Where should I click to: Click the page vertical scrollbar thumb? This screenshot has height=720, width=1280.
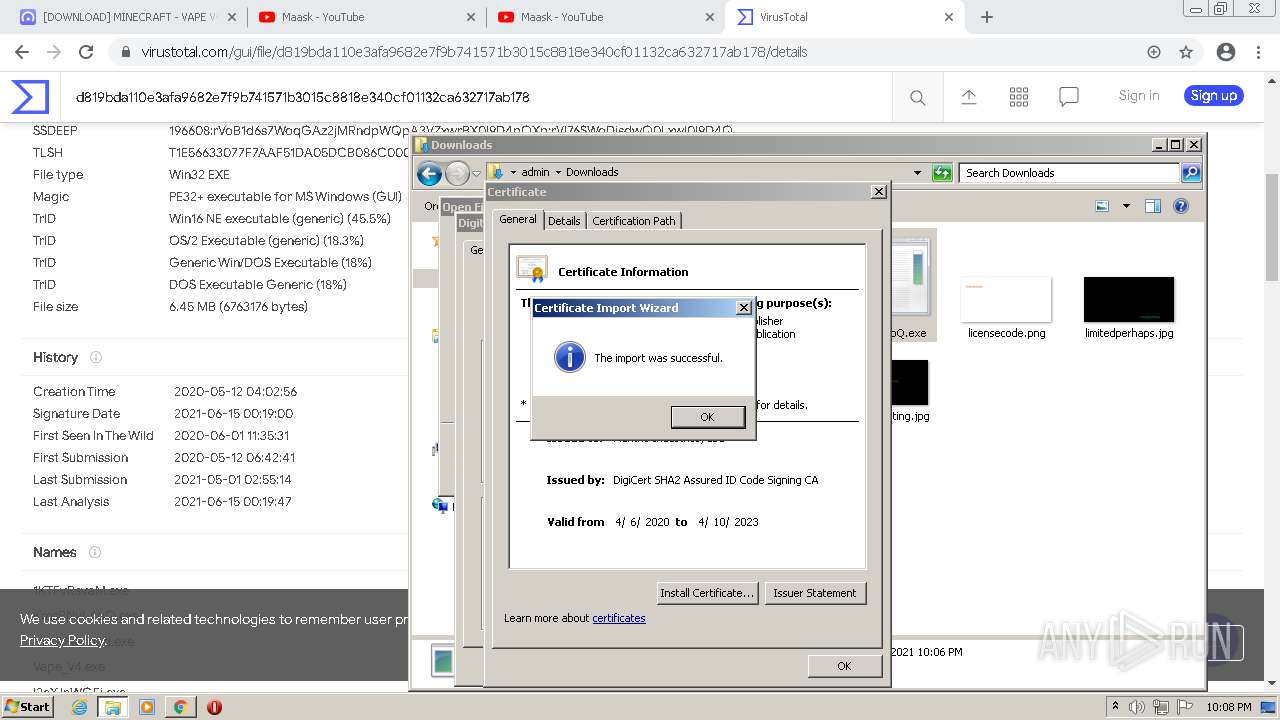1272,227
